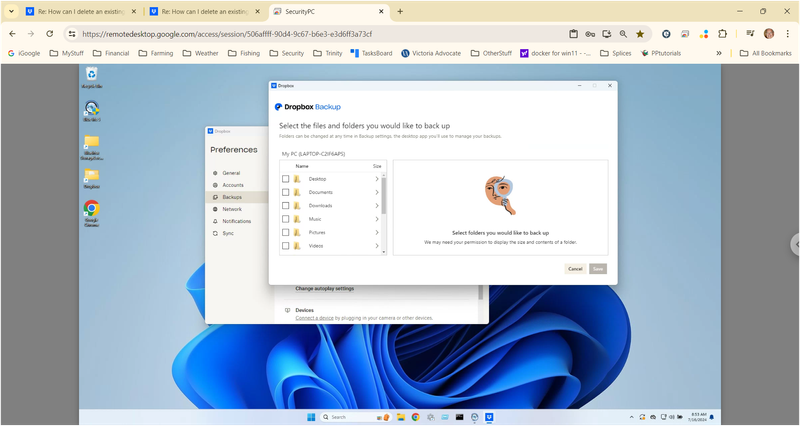Click Dropbox icon in remote taskbar
Viewport: 800px width, 426px height.
pos(489,417)
